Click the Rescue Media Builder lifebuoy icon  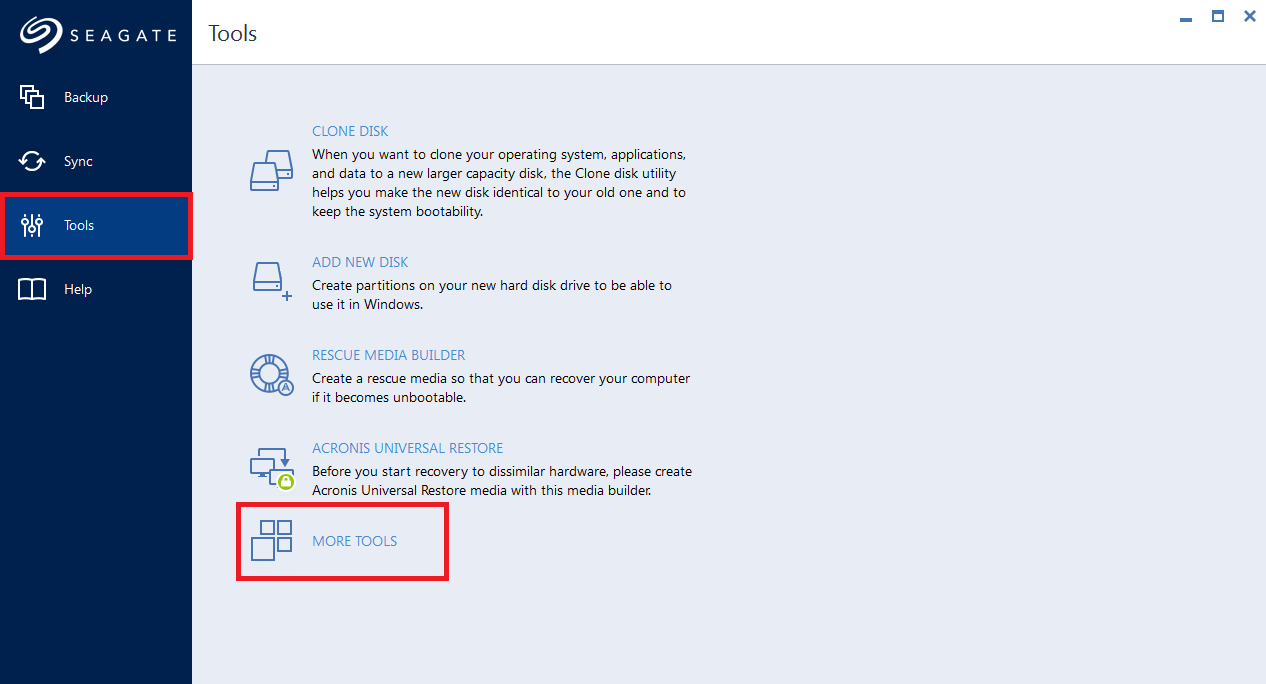[x=271, y=375]
